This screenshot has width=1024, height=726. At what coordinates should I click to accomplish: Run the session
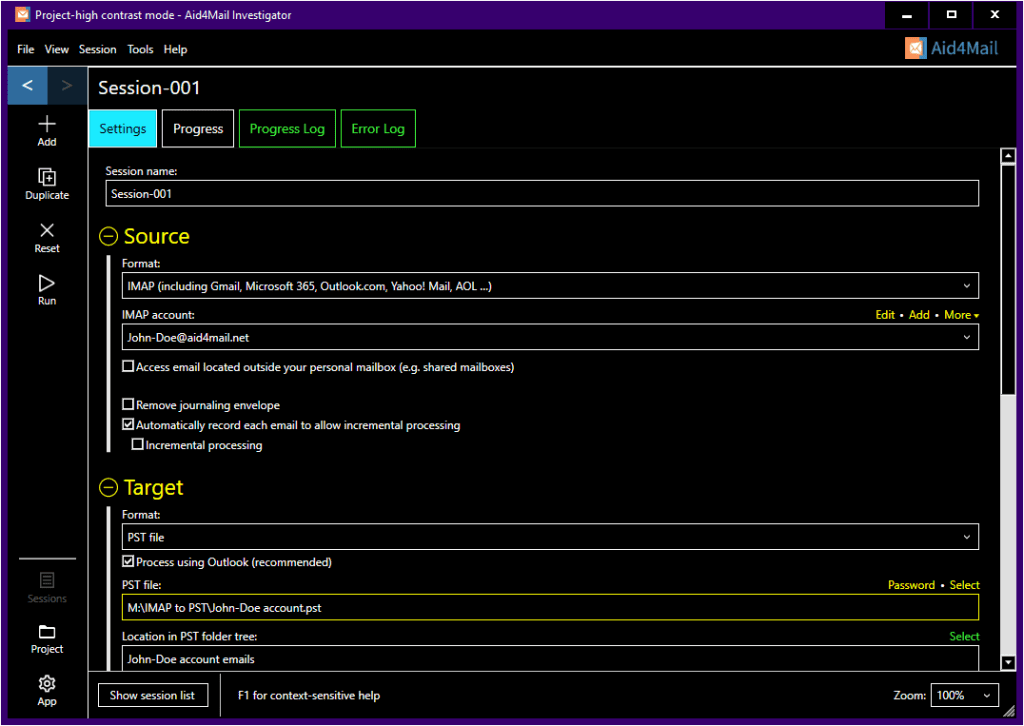coord(47,290)
